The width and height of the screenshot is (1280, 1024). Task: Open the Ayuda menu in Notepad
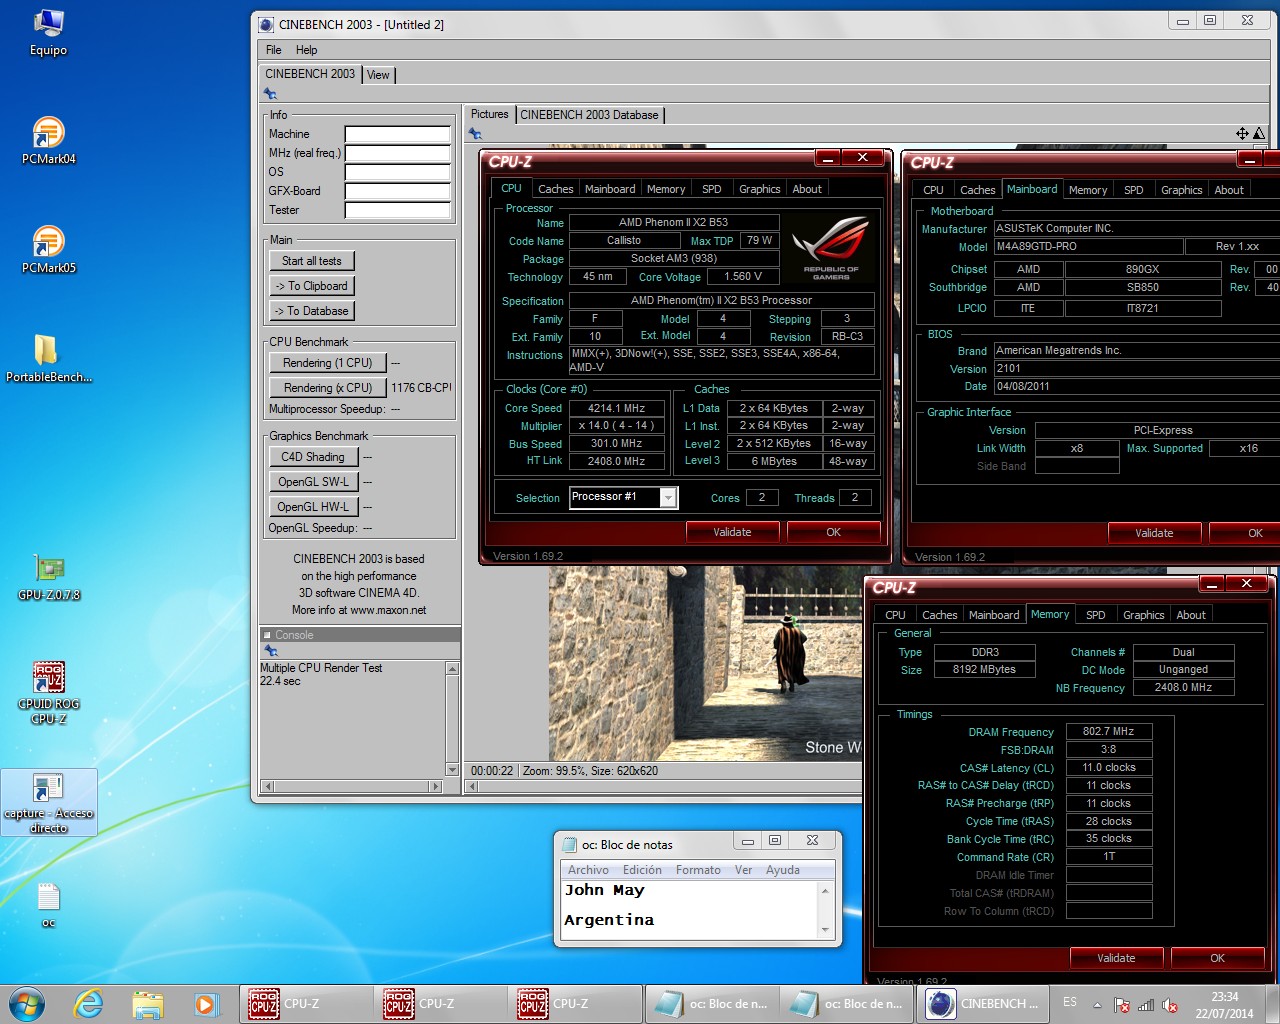(x=783, y=870)
